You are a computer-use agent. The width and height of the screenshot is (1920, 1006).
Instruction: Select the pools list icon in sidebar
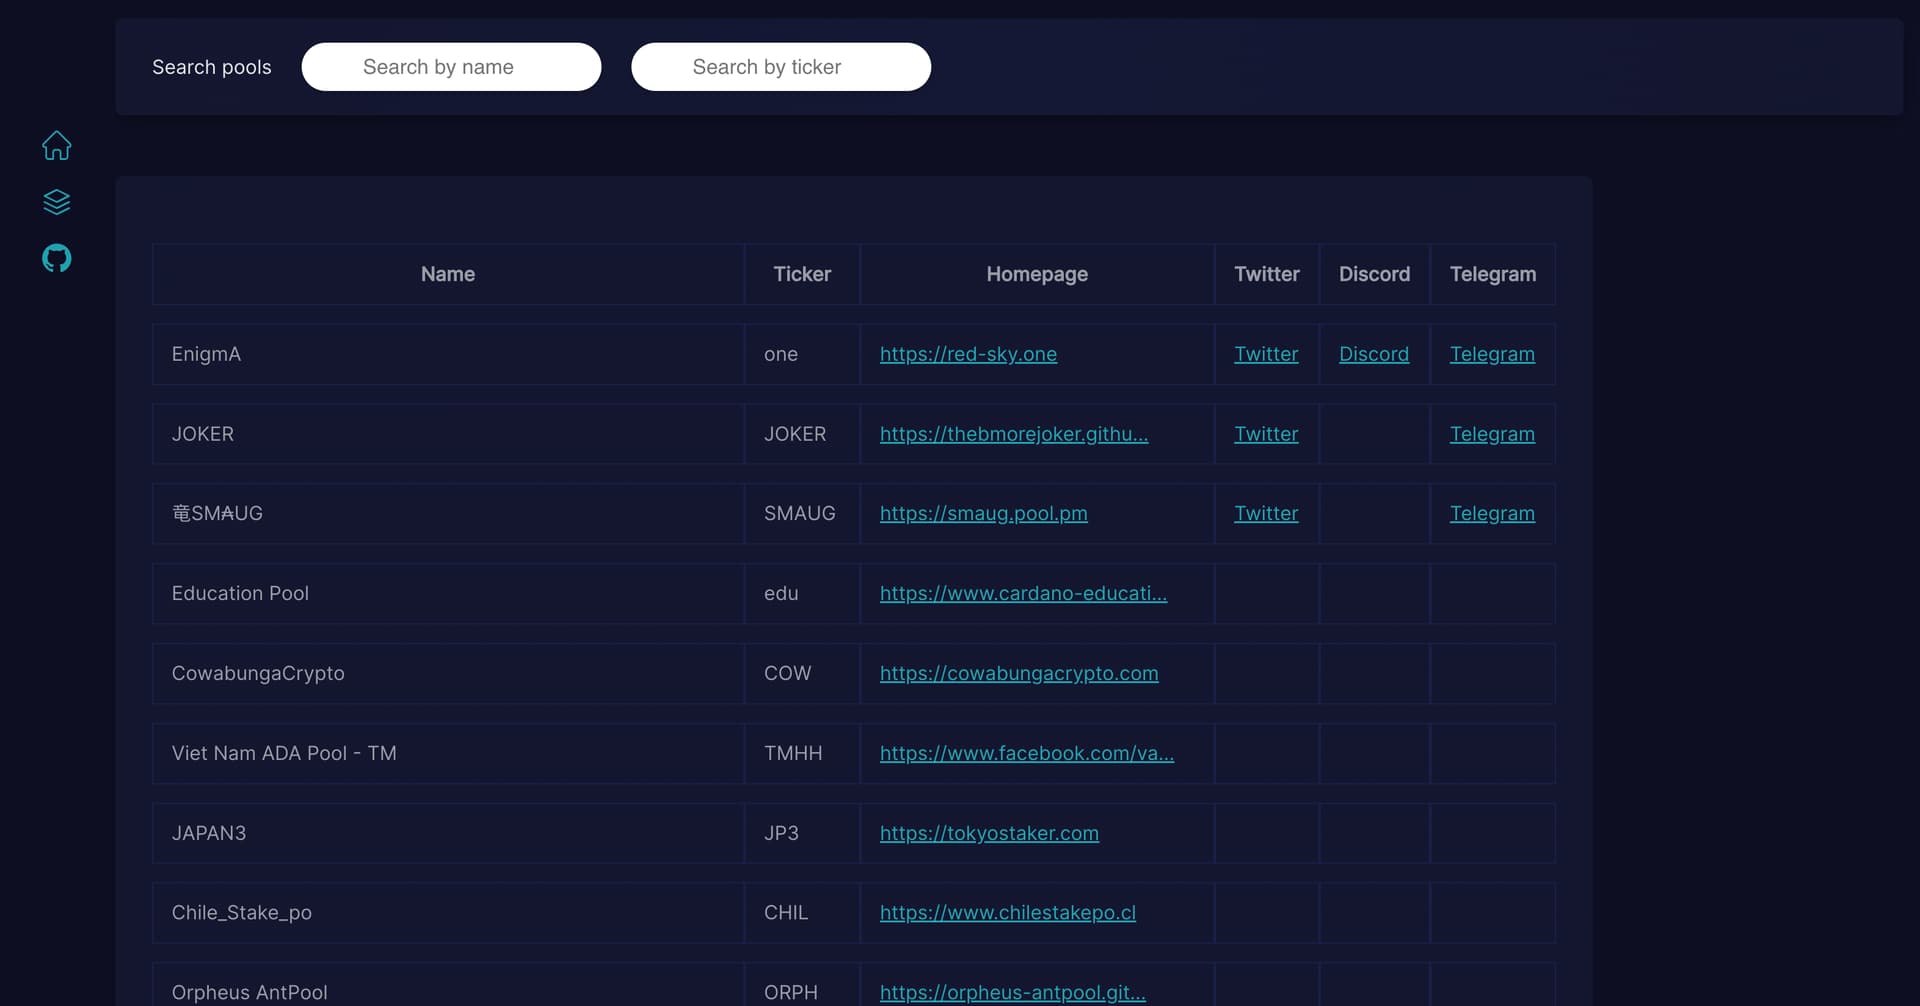click(57, 201)
